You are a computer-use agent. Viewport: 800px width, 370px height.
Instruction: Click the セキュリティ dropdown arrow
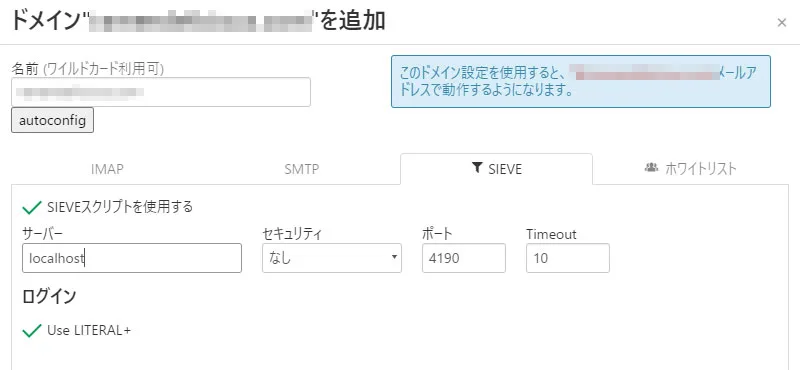(394, 257)
